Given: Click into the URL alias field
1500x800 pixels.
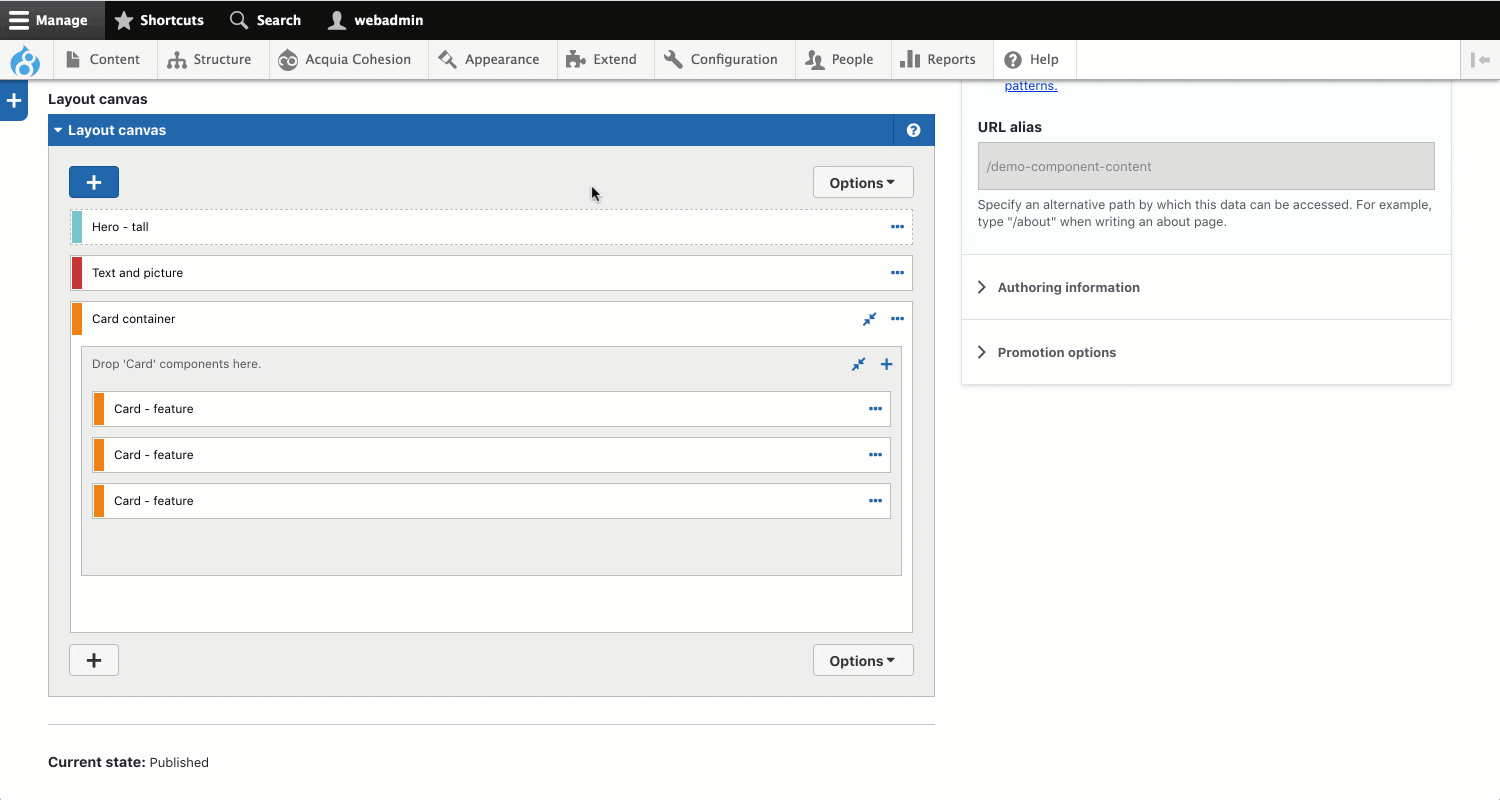Looking at the screenshot, I should (1205, 166).
